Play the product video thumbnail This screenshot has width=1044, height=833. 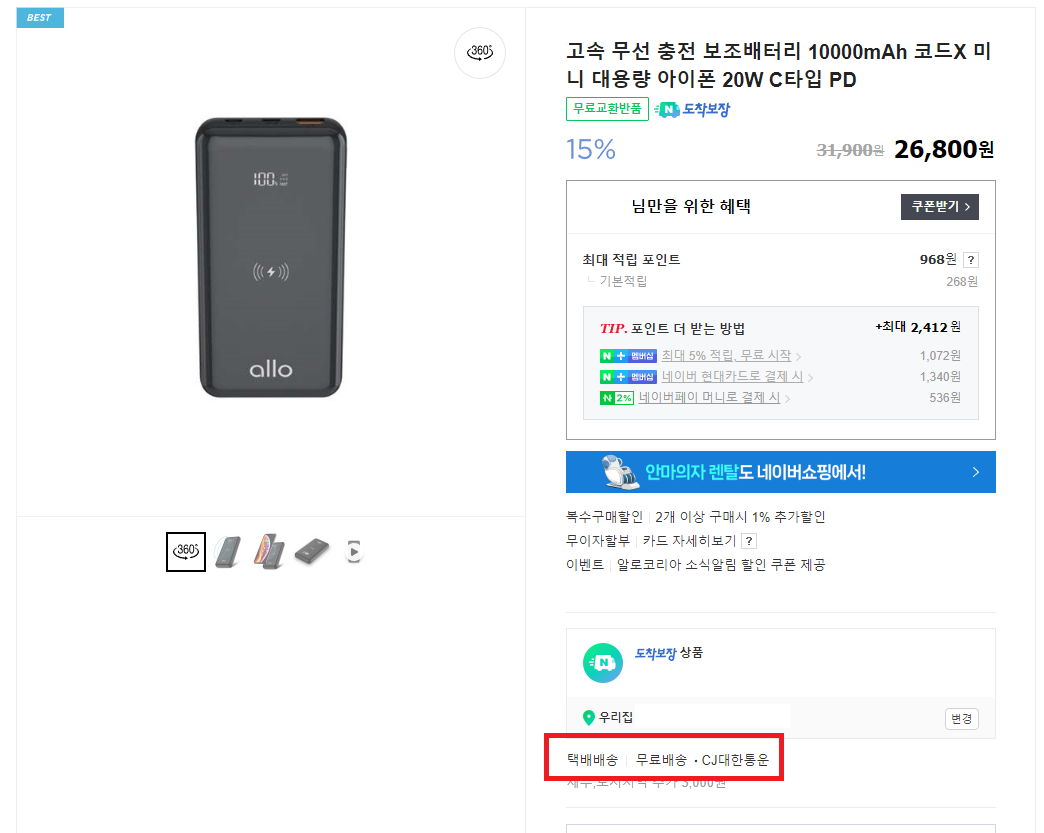tap(354, 551)
